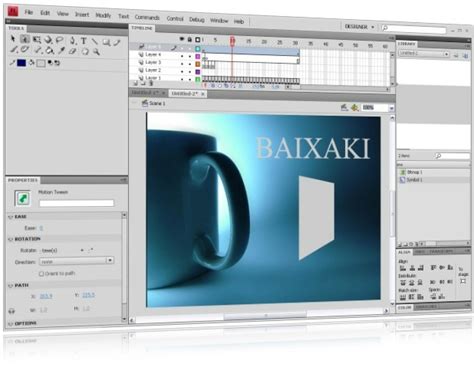The width and height of the screenshot is (474, 367).
Task: Toggle visibility dot of Layer 3
Action: click(182, 64)
